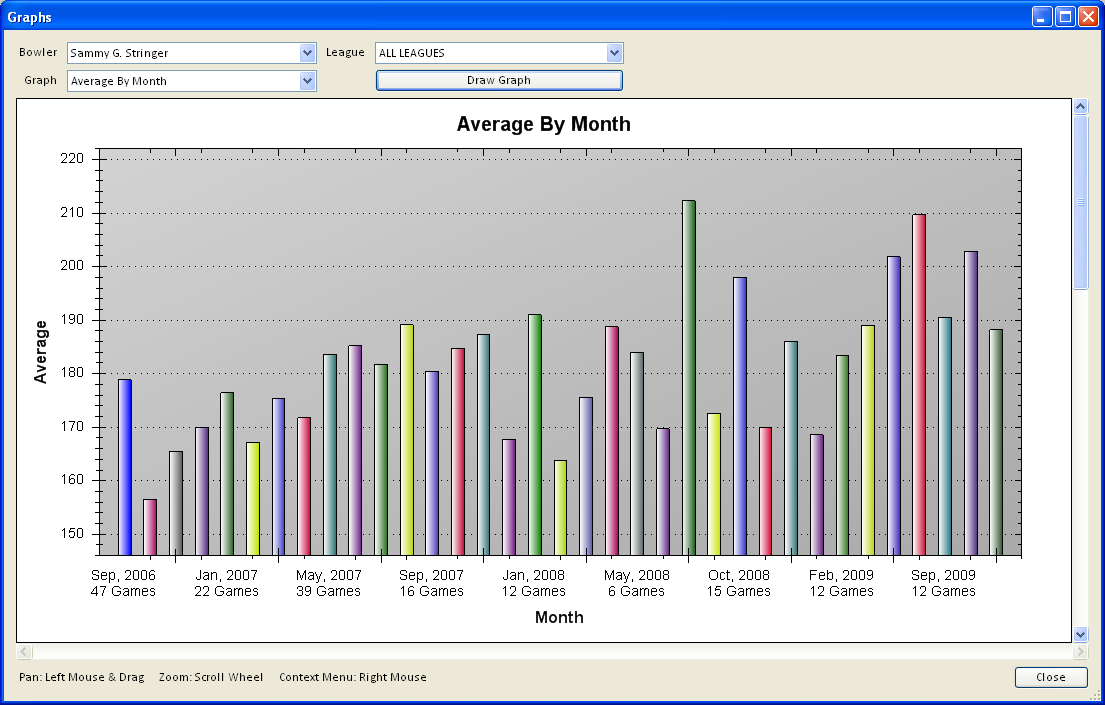Click horizontal scrollbar left arrow
This screenshot has width=1105, height=705.
(24, 652)
